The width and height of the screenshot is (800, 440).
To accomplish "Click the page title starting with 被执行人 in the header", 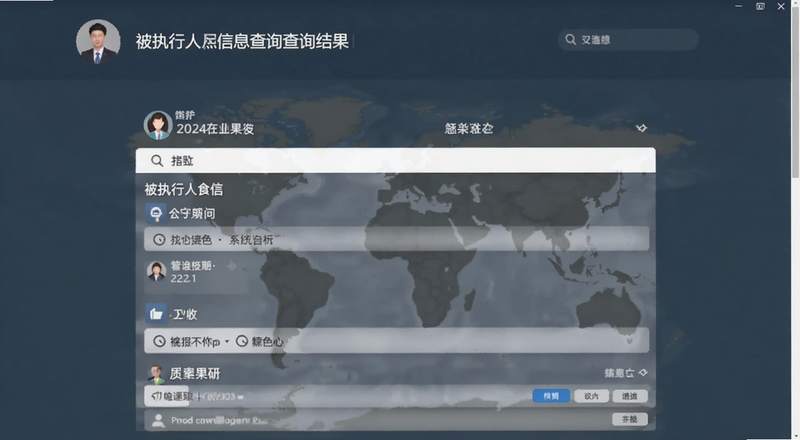I will click(x=242, y=41).
